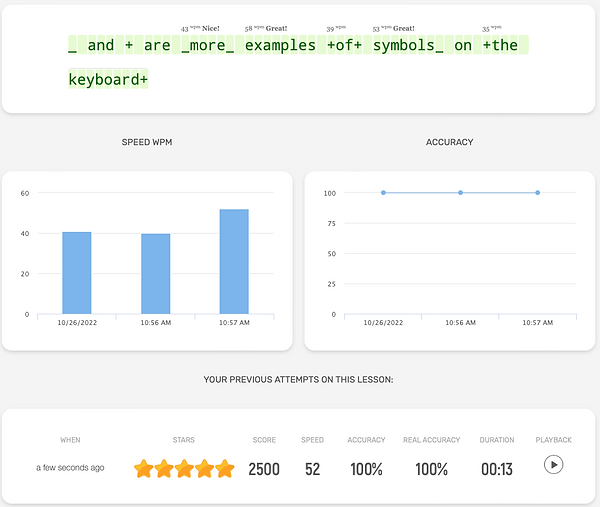This screenshot has width=600, height=507.
Task: Click the first gold star rating
Action: (144, 468)
